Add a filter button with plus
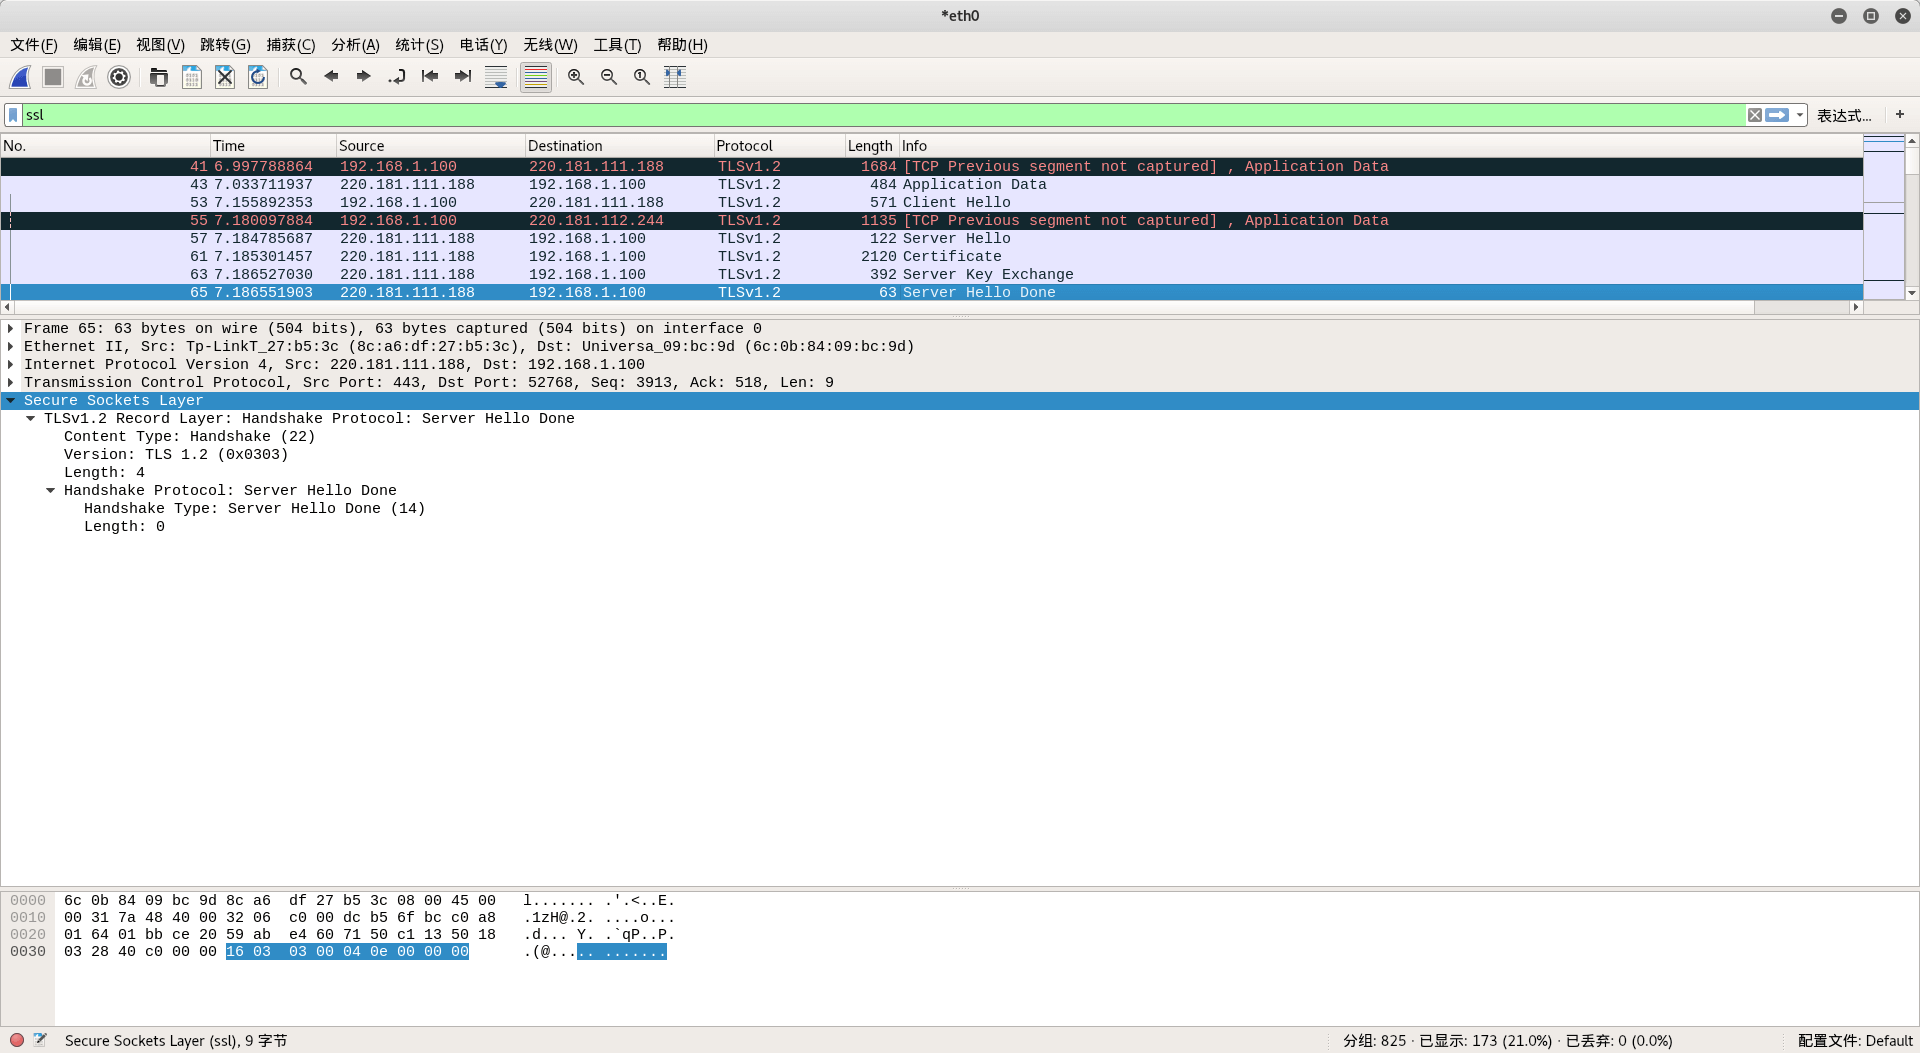Image resolution: width=1920 pixels, height=1053 pixels. 1900,115
